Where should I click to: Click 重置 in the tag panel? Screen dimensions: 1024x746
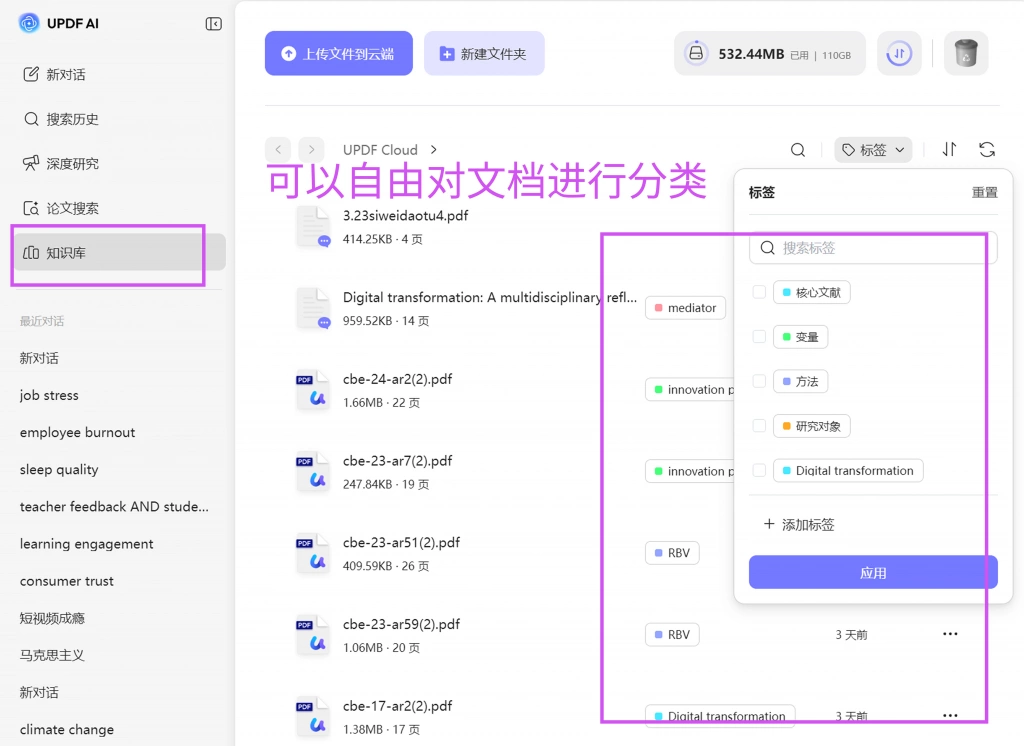[984, 193]
